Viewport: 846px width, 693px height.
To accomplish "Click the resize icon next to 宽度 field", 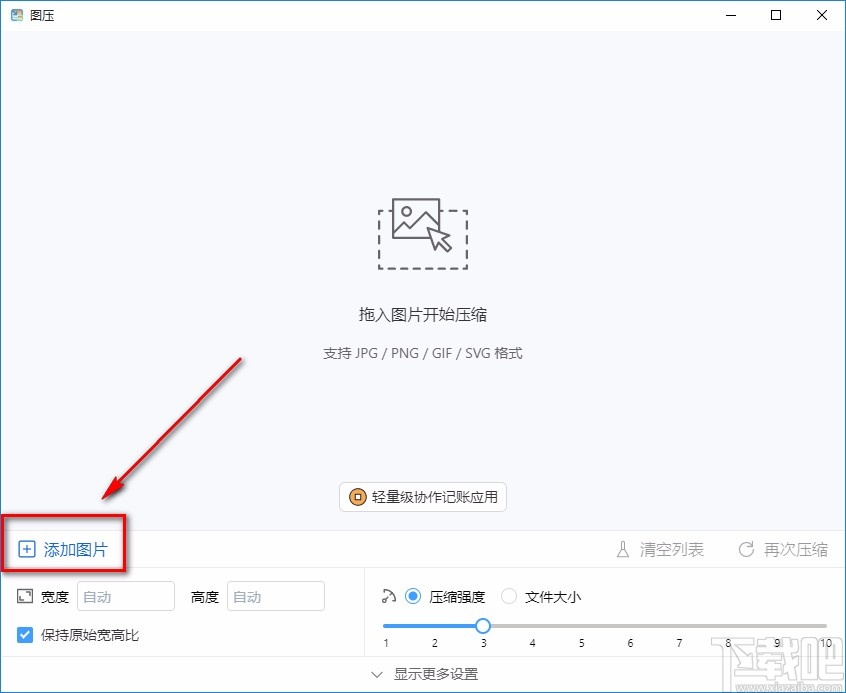I will point(22,596).
